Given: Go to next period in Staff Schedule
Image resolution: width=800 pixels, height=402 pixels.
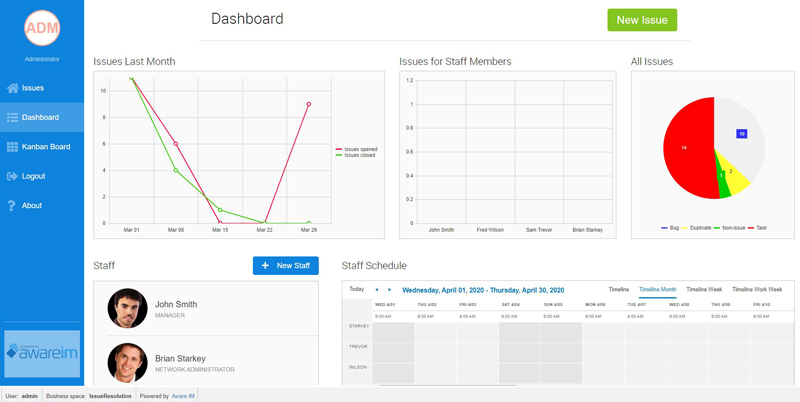Looking at the screenshot, I should (389, 290).
